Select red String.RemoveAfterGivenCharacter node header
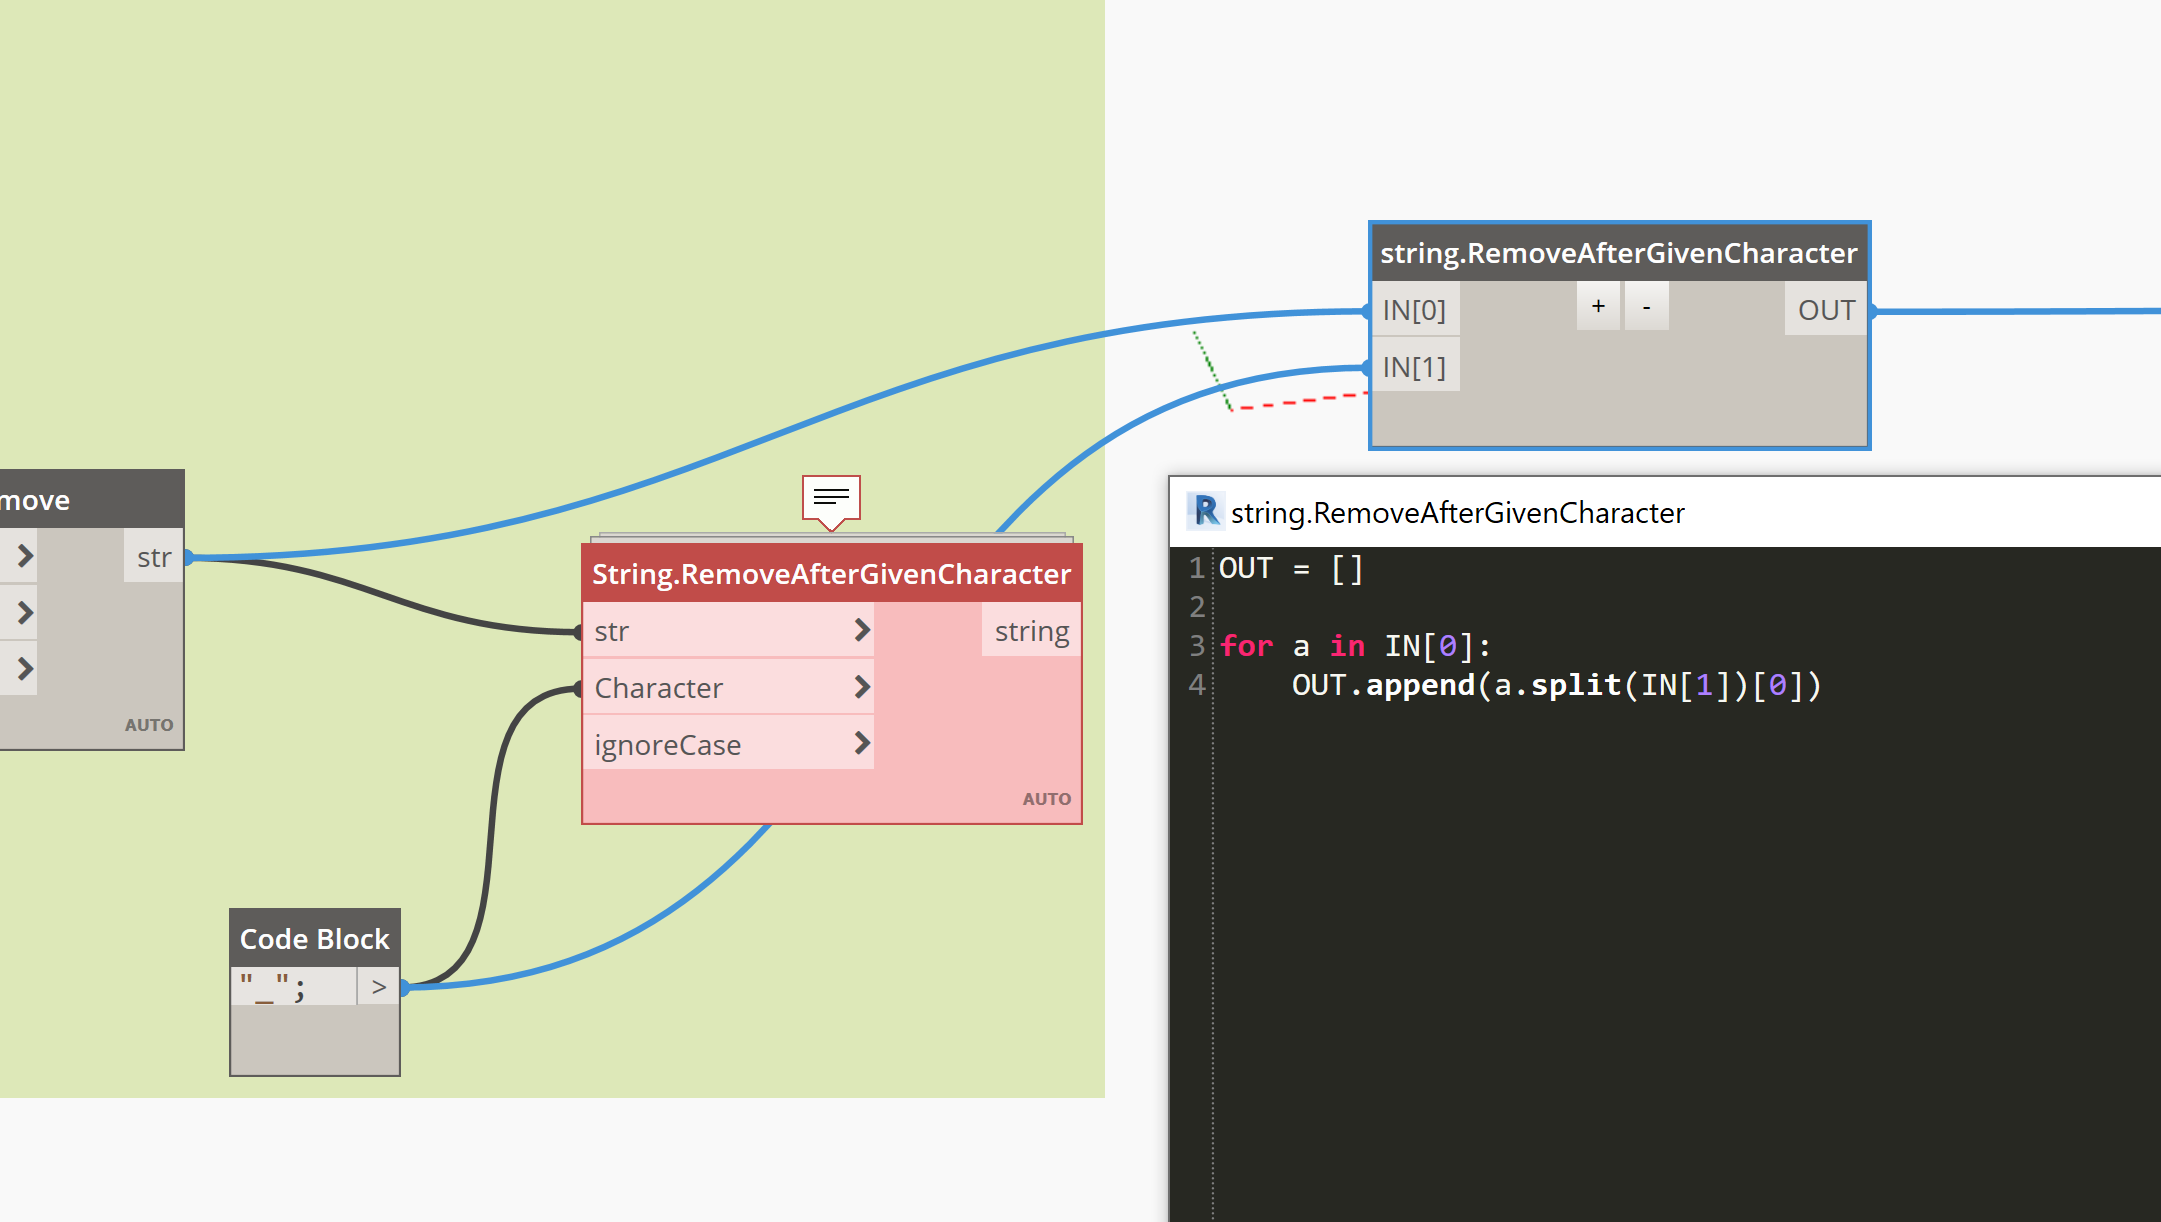This screenshot has height=1222, width=2161. tap(831, 574)
